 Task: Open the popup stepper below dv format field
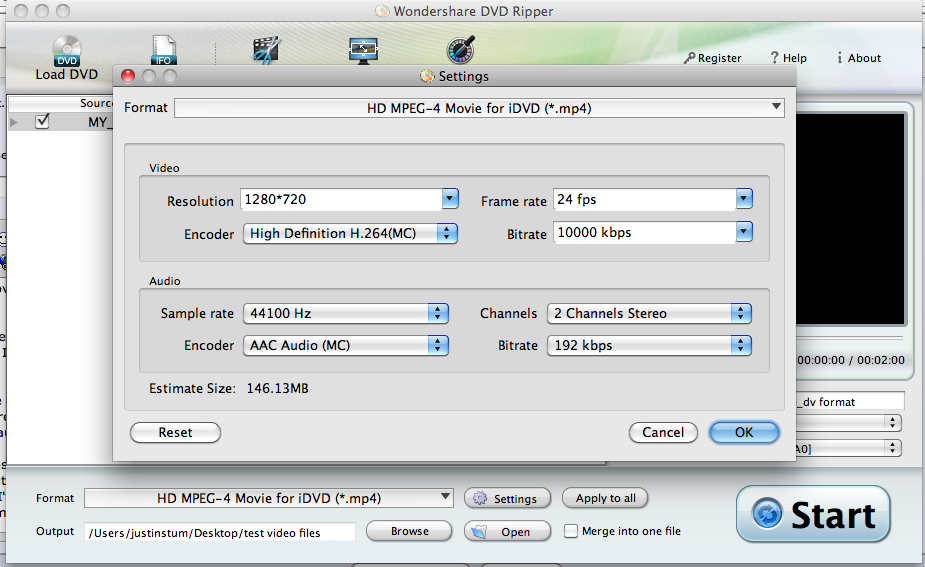pos(849,422)
